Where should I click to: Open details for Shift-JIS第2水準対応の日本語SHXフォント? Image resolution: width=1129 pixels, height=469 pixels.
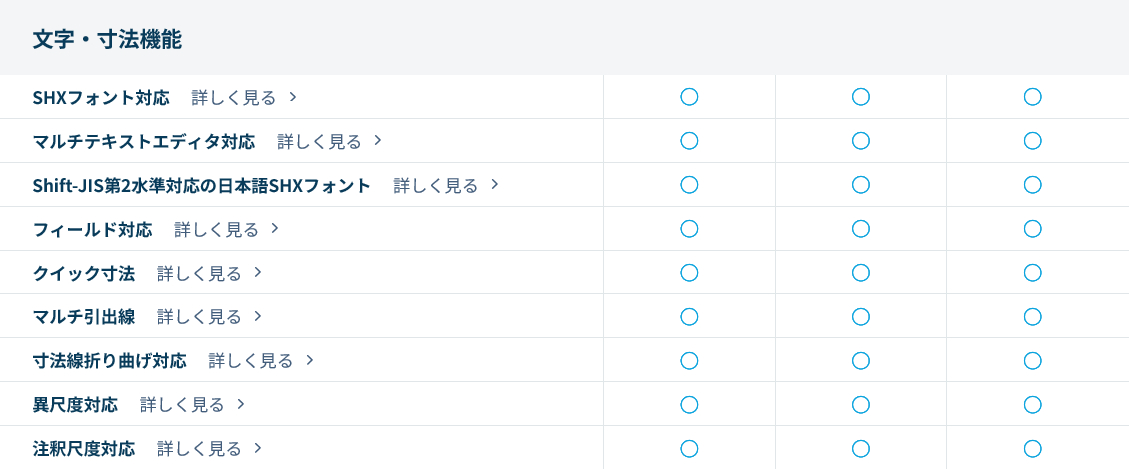click(435, 185)
